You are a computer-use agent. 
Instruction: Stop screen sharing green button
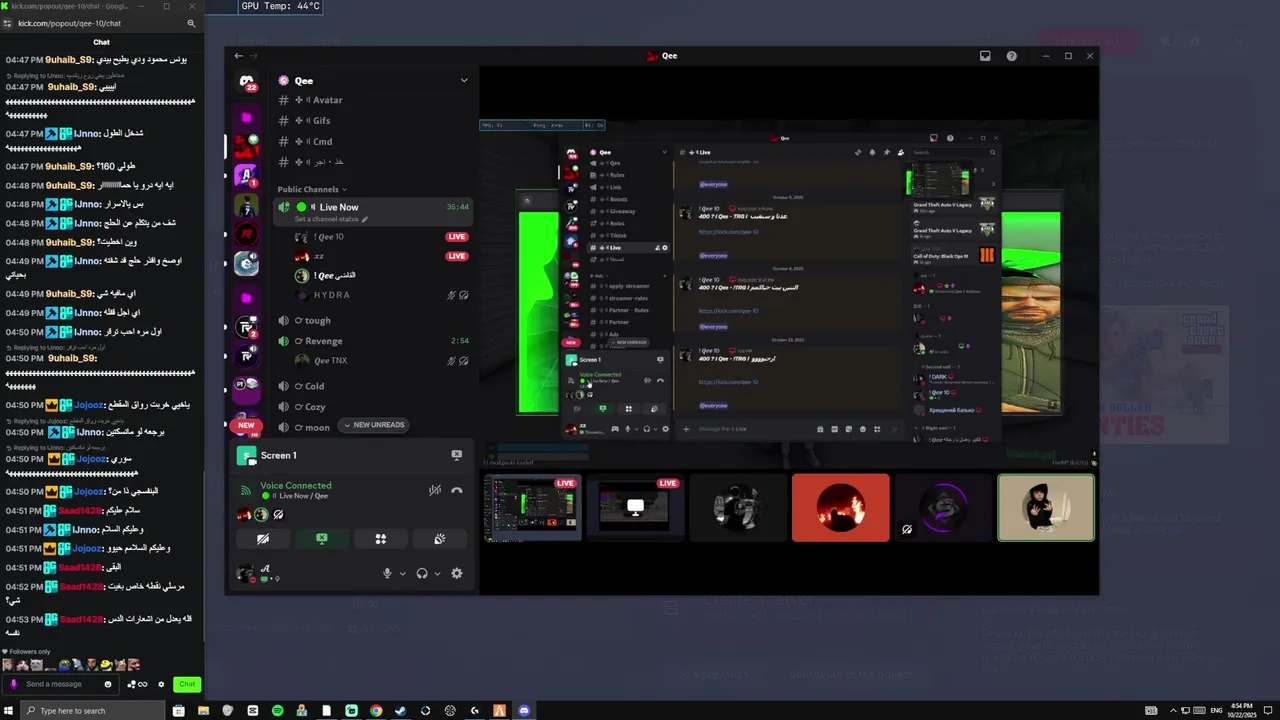click(322, 539)
